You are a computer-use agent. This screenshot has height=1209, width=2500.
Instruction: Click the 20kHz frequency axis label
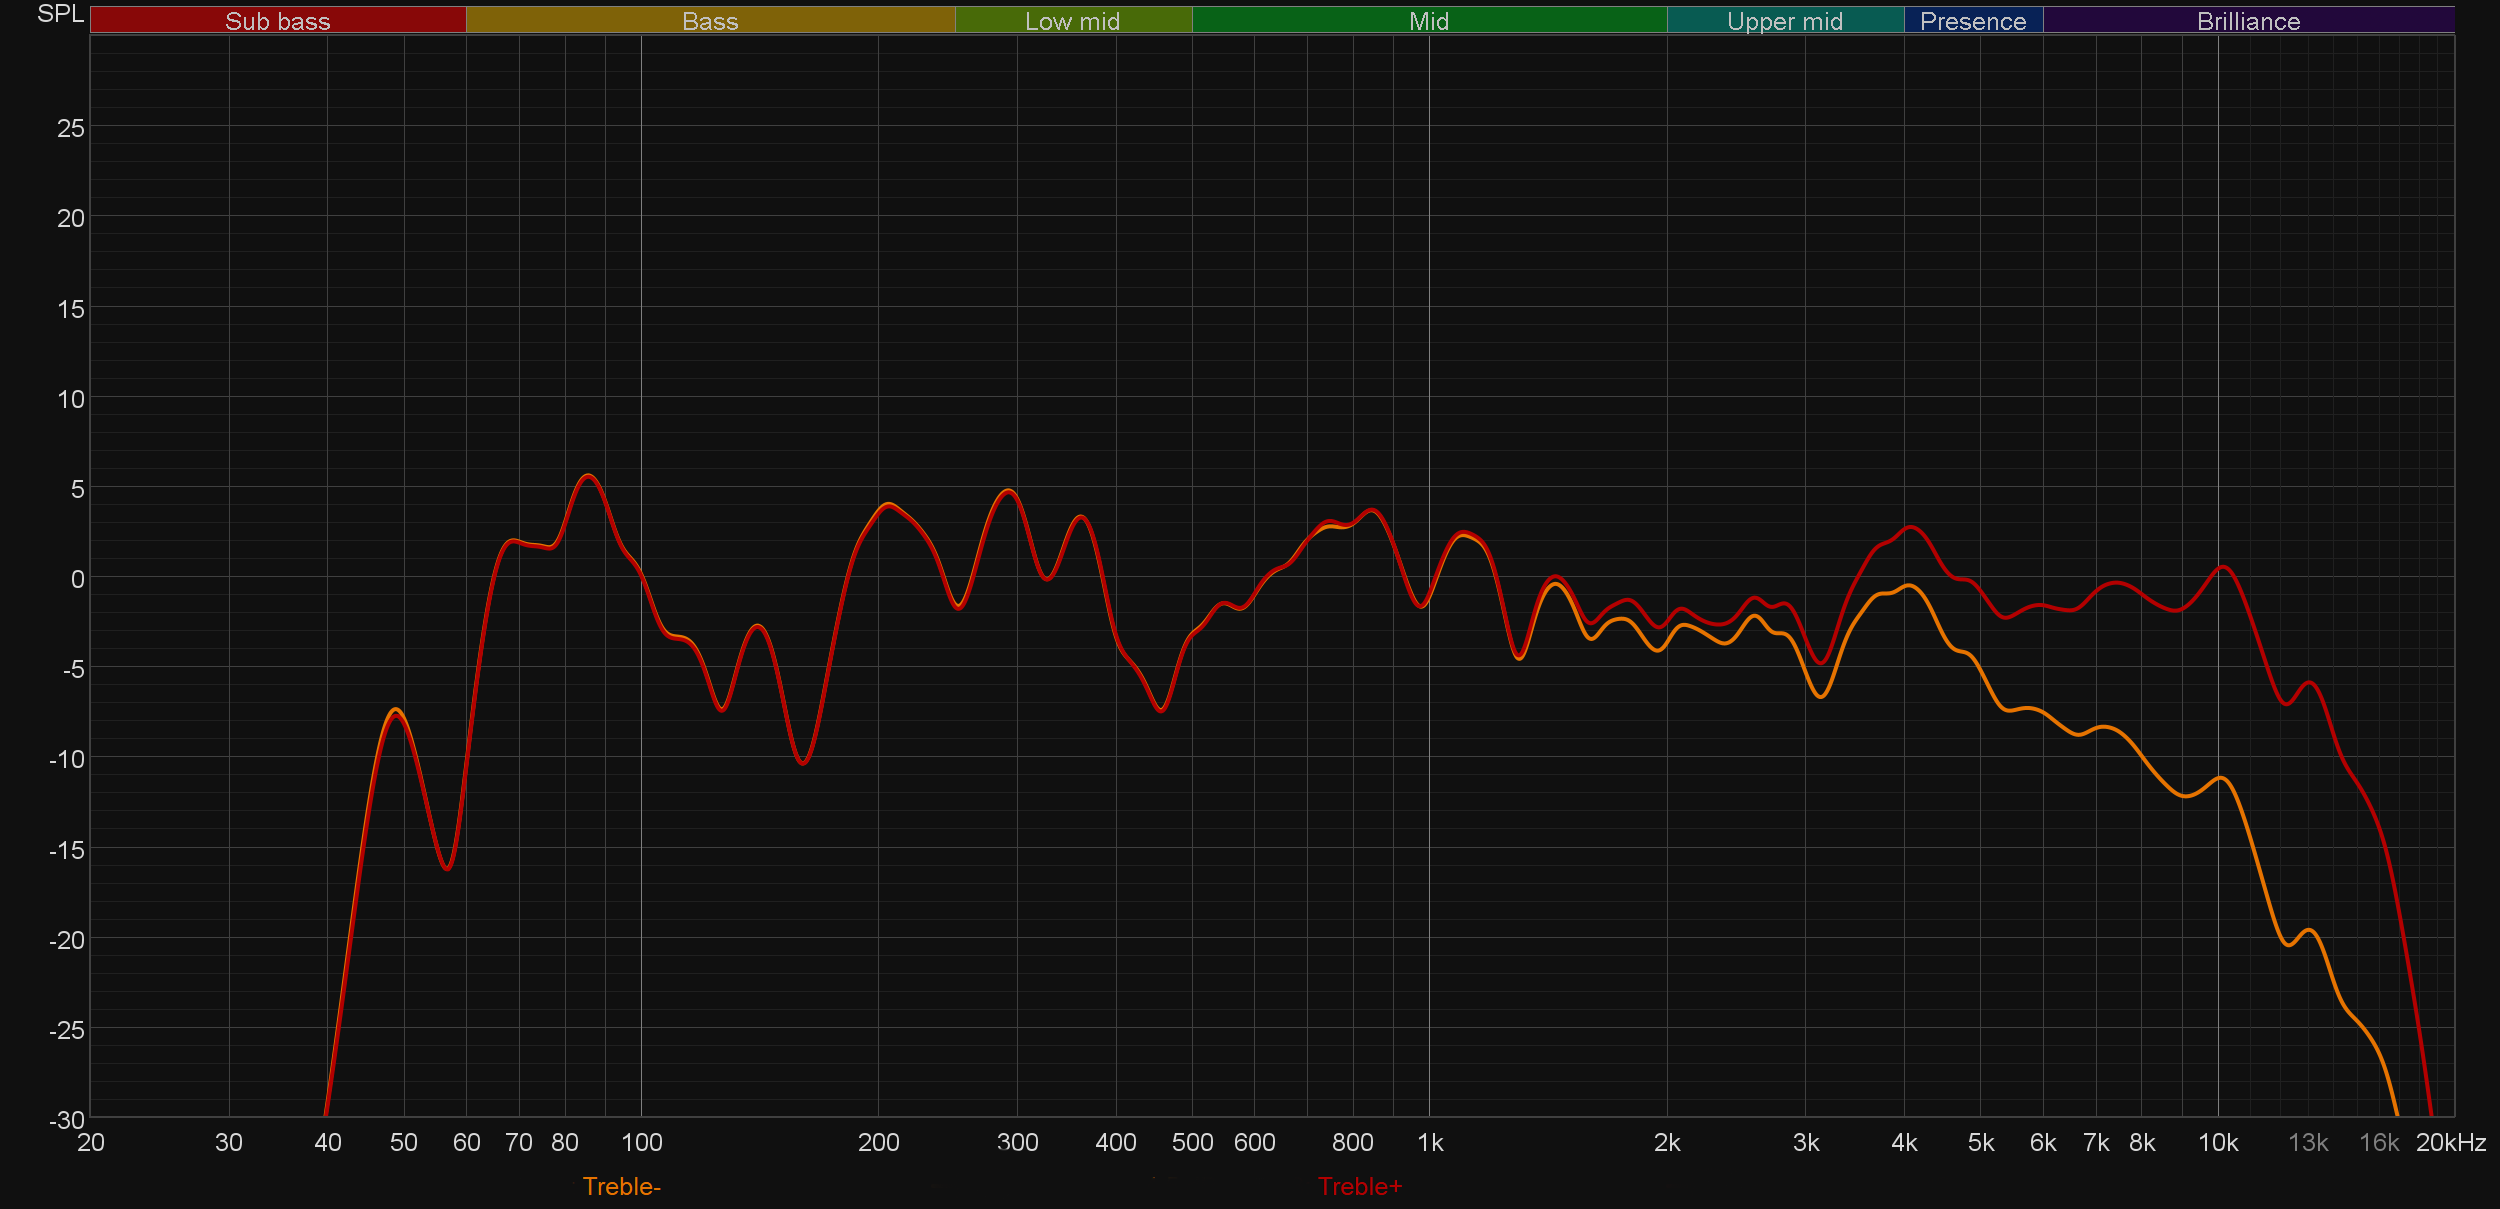pyautogui.click(x=2450, y=1142)
